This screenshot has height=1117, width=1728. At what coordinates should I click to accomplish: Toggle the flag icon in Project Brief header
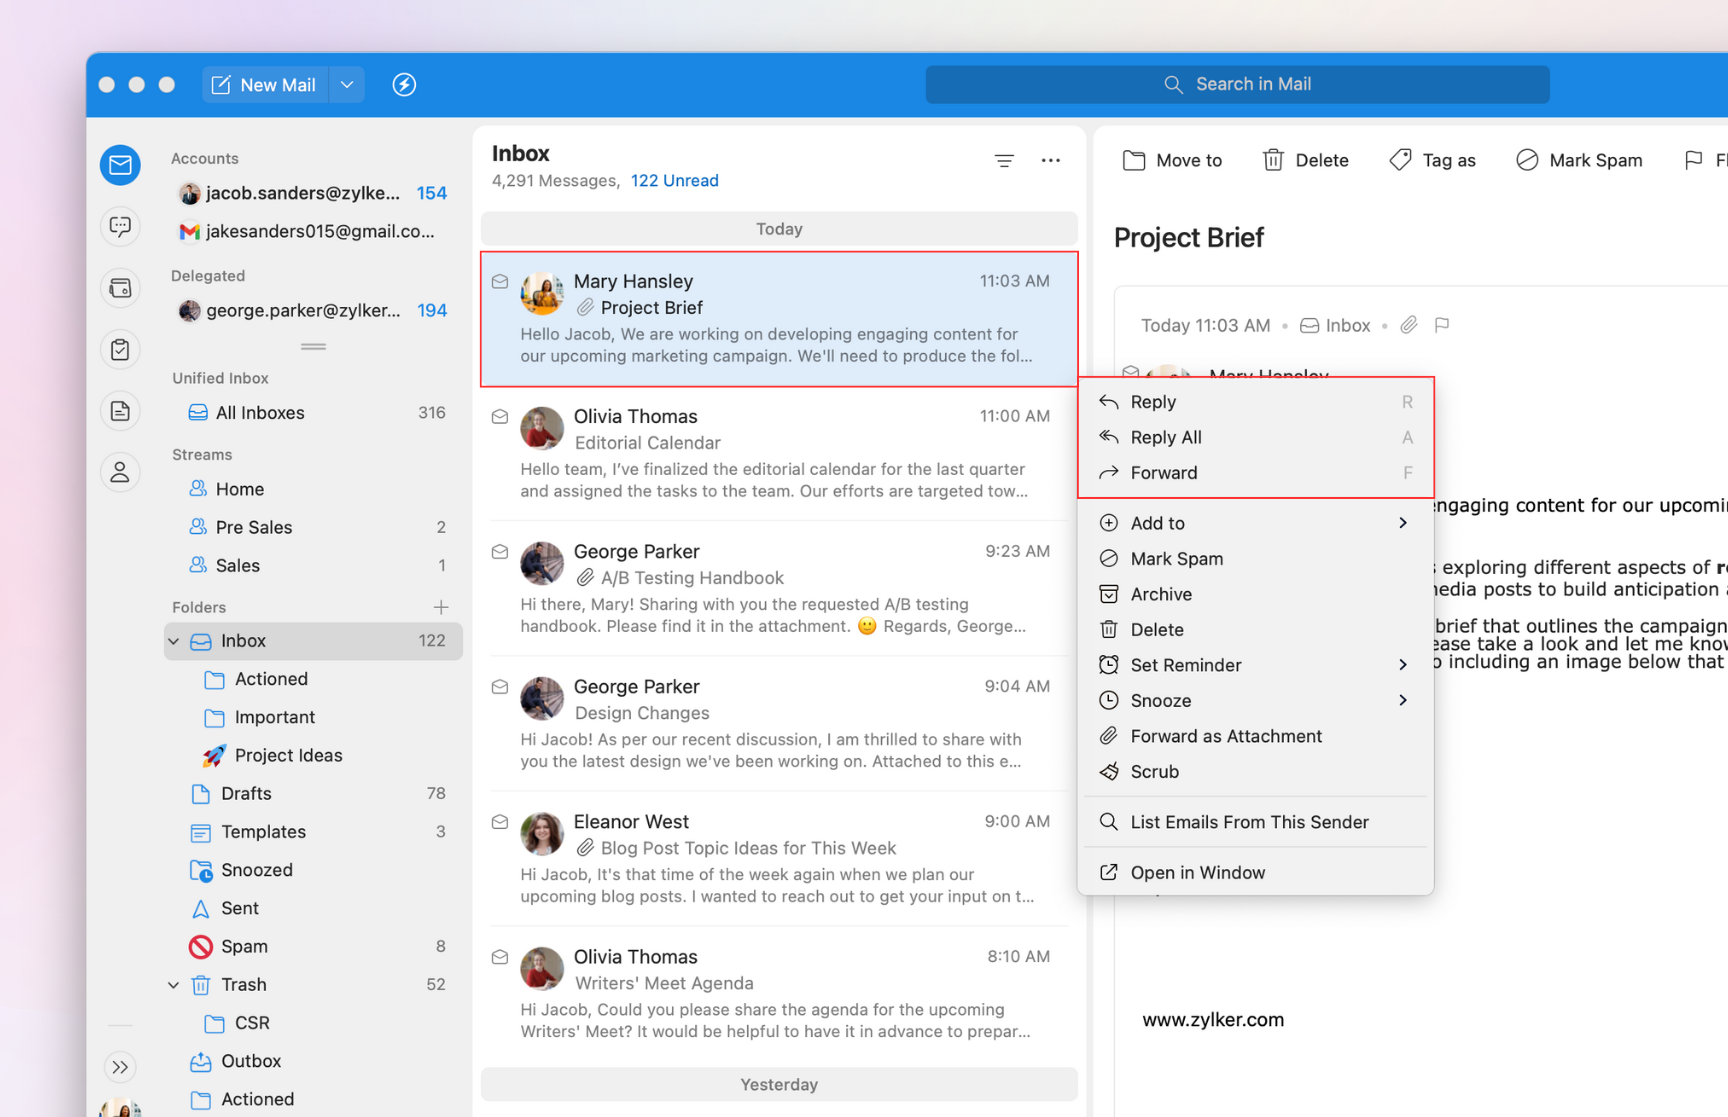1441,325
